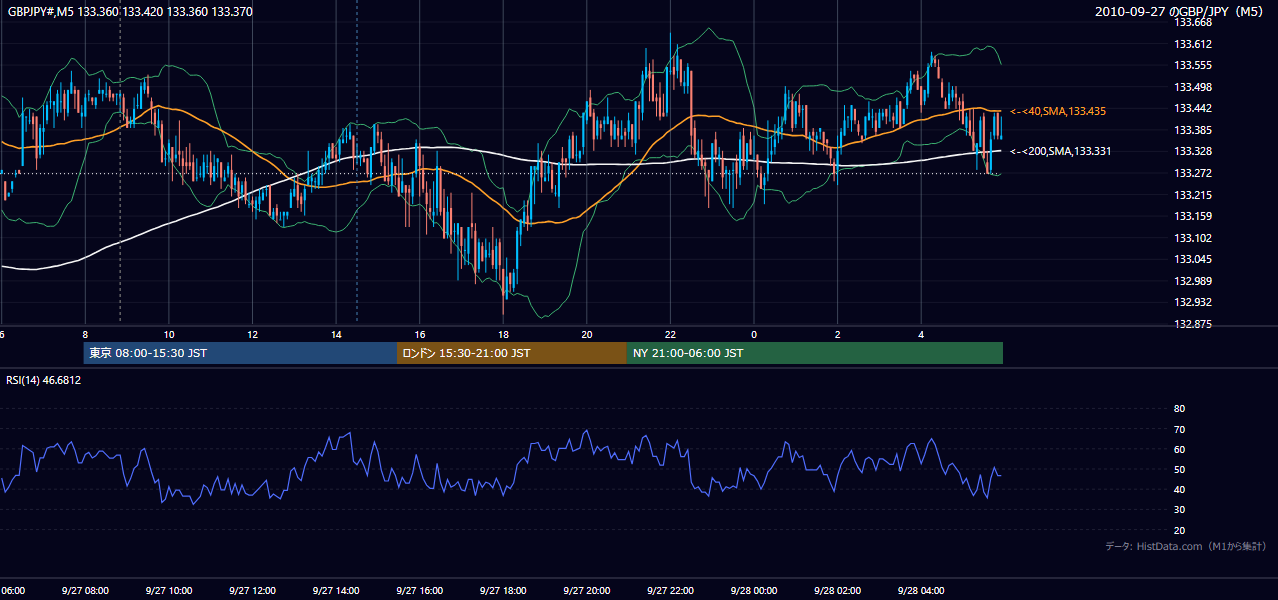
Task: Click price axis value 133.215
Action: pyautogui.click(x=1192, y=195)
